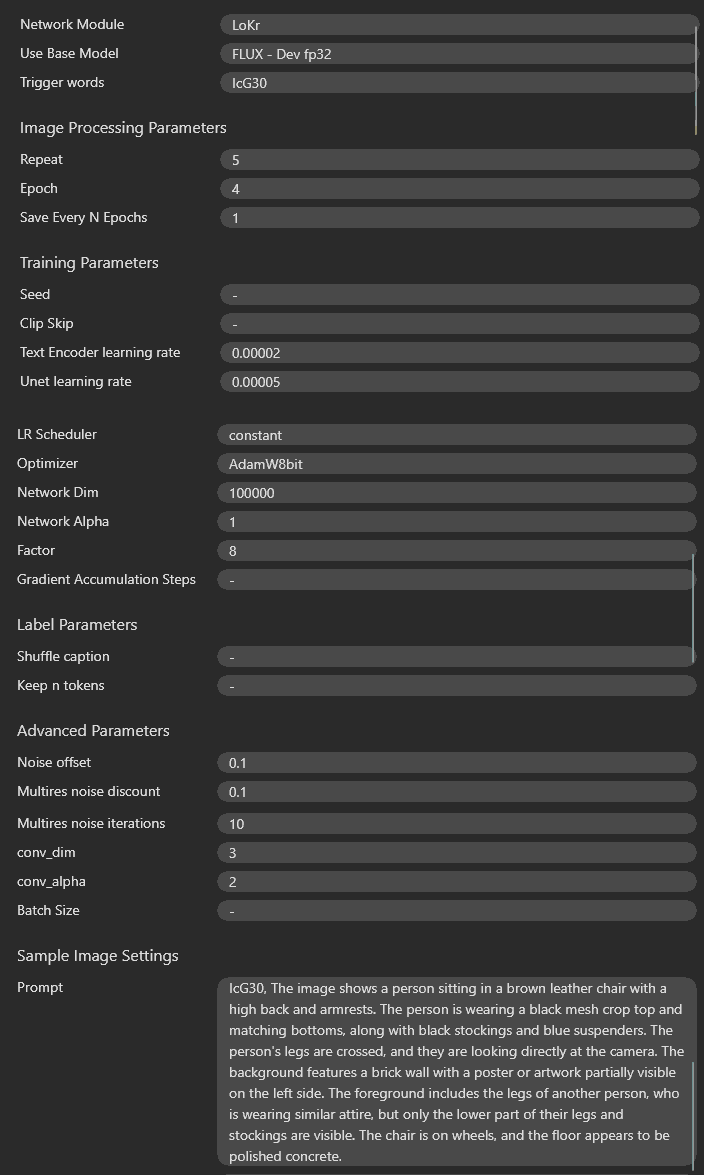
Task: Click the Network Alpha field
Action: coord(457,522)
